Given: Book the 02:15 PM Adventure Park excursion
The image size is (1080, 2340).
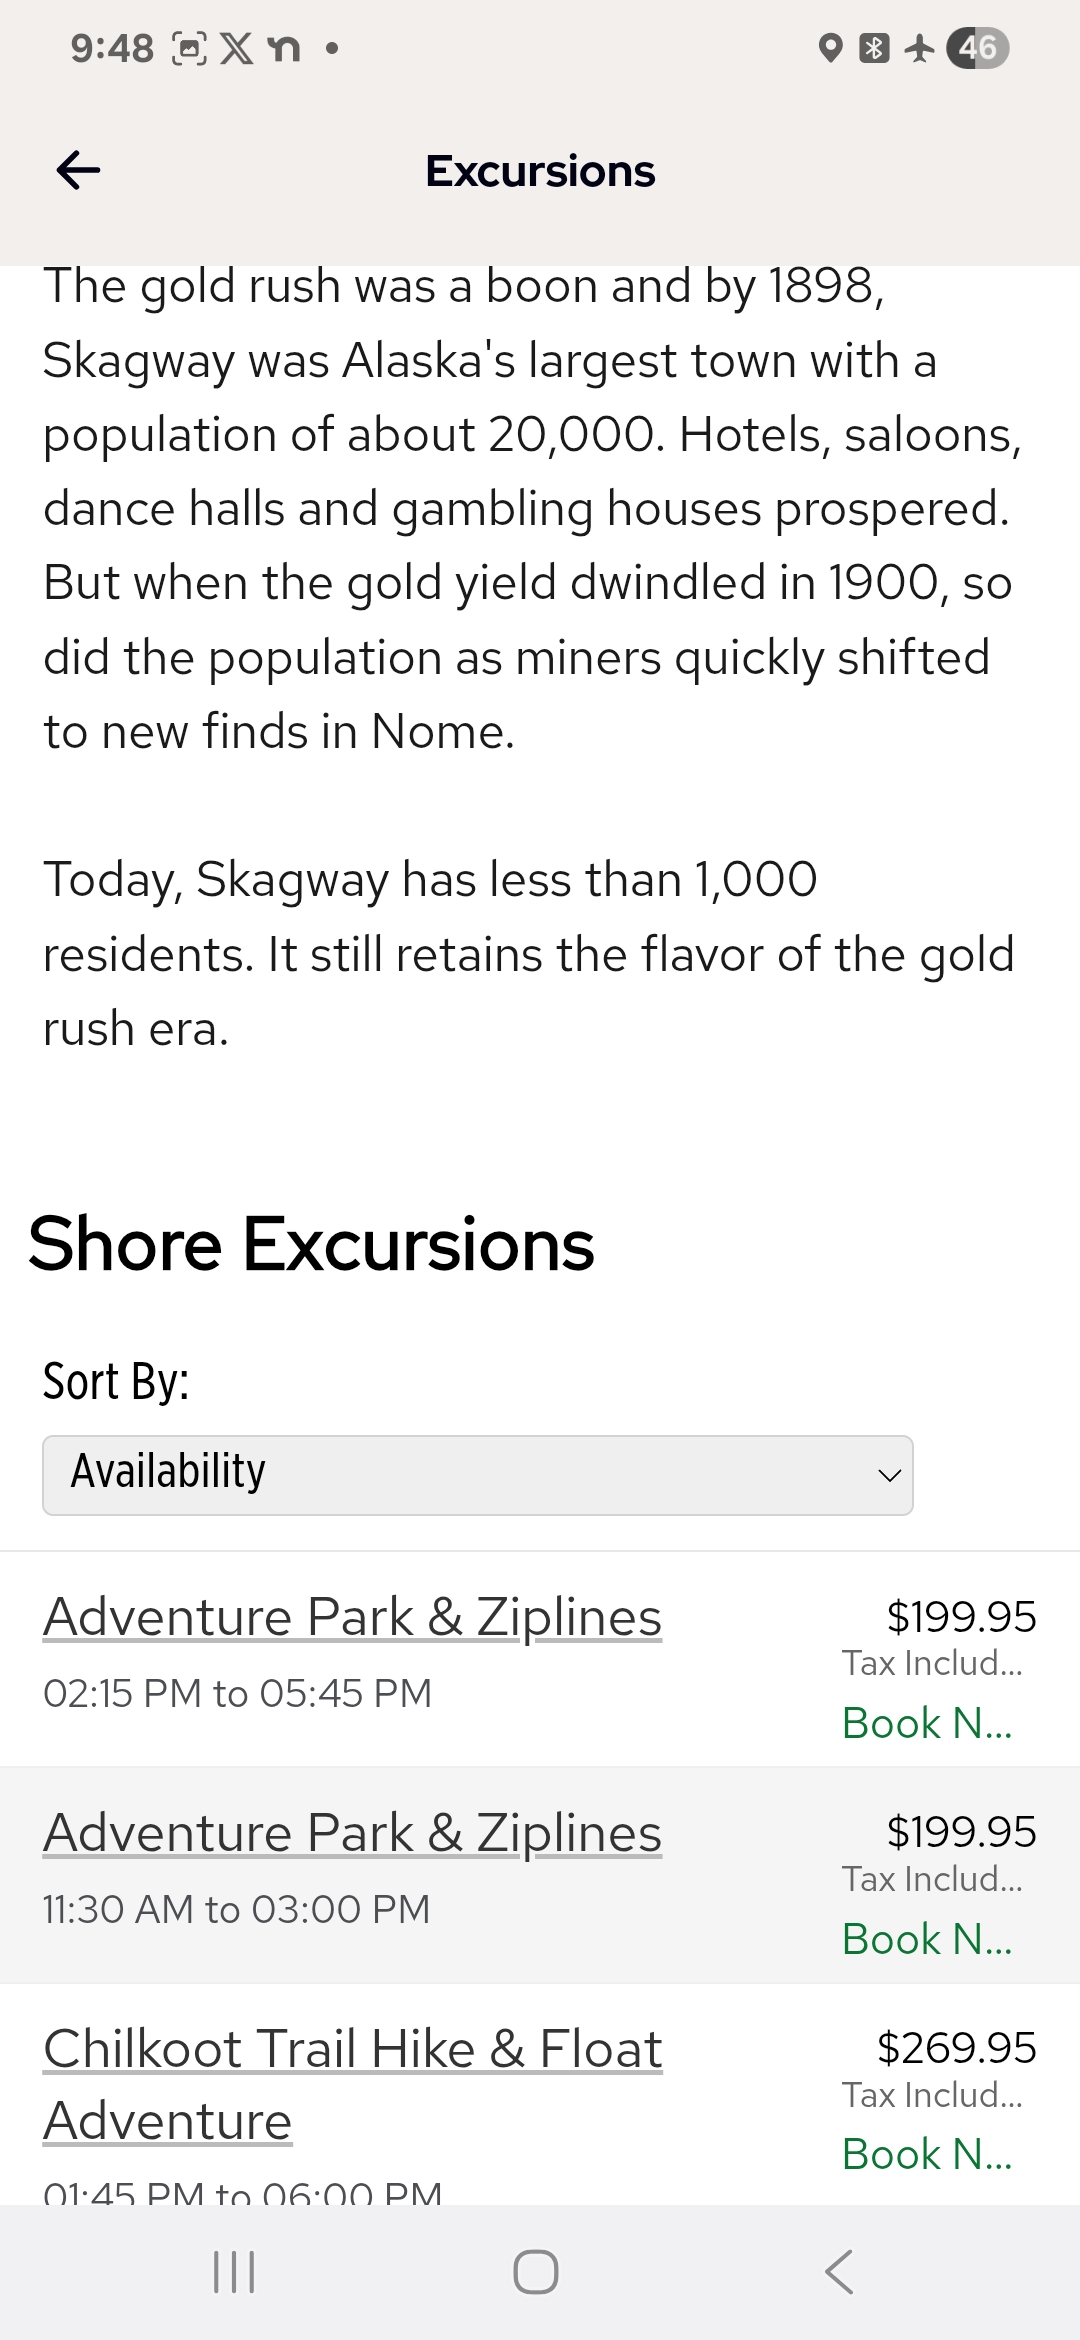Looking at the screenshot, I should pos(927,1723).
